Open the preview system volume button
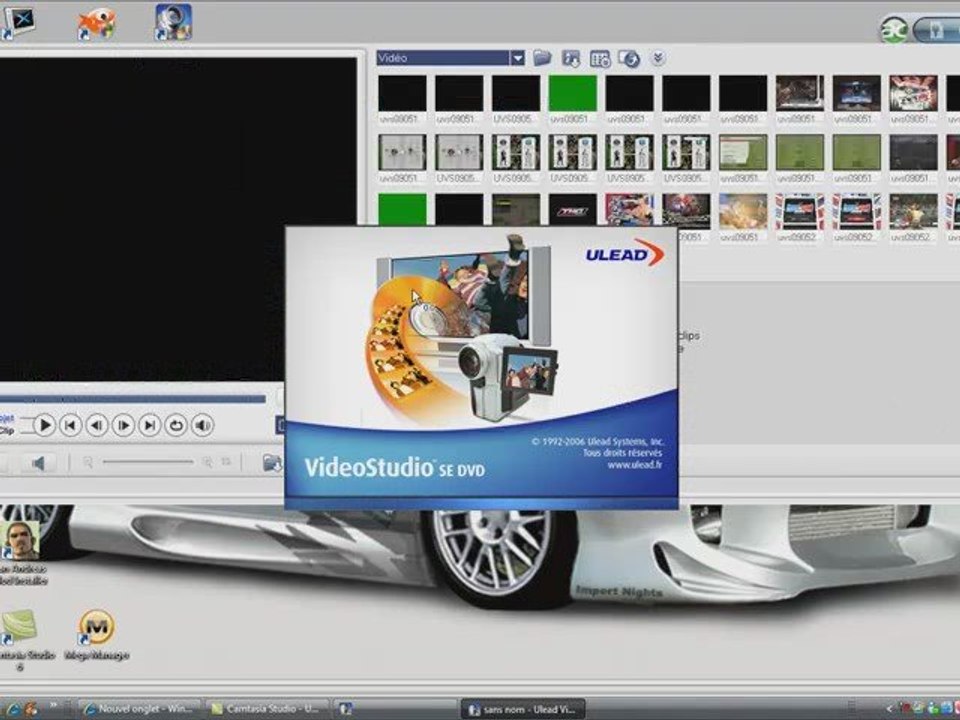 point(203,425)
